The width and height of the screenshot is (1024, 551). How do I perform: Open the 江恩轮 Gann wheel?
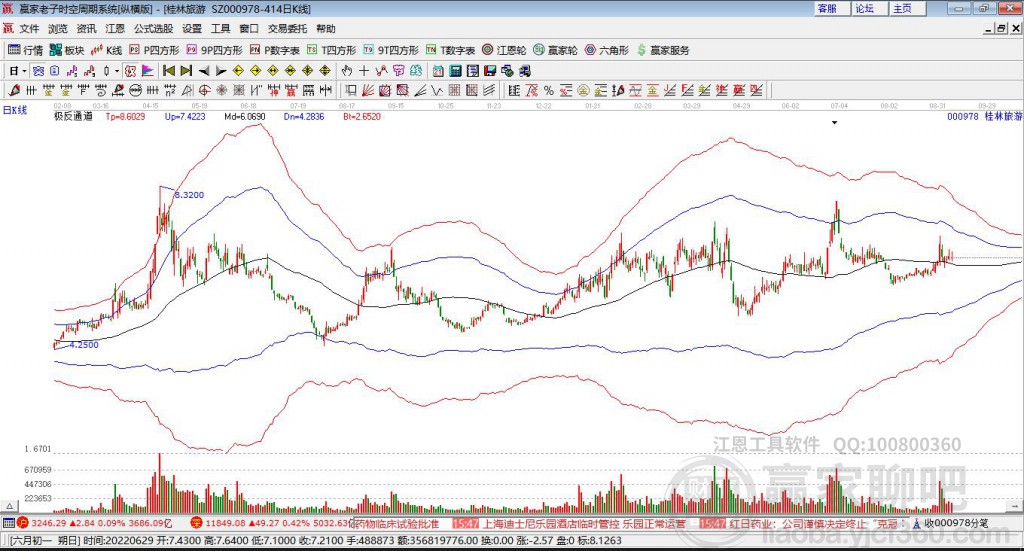[x=504, y=50]
